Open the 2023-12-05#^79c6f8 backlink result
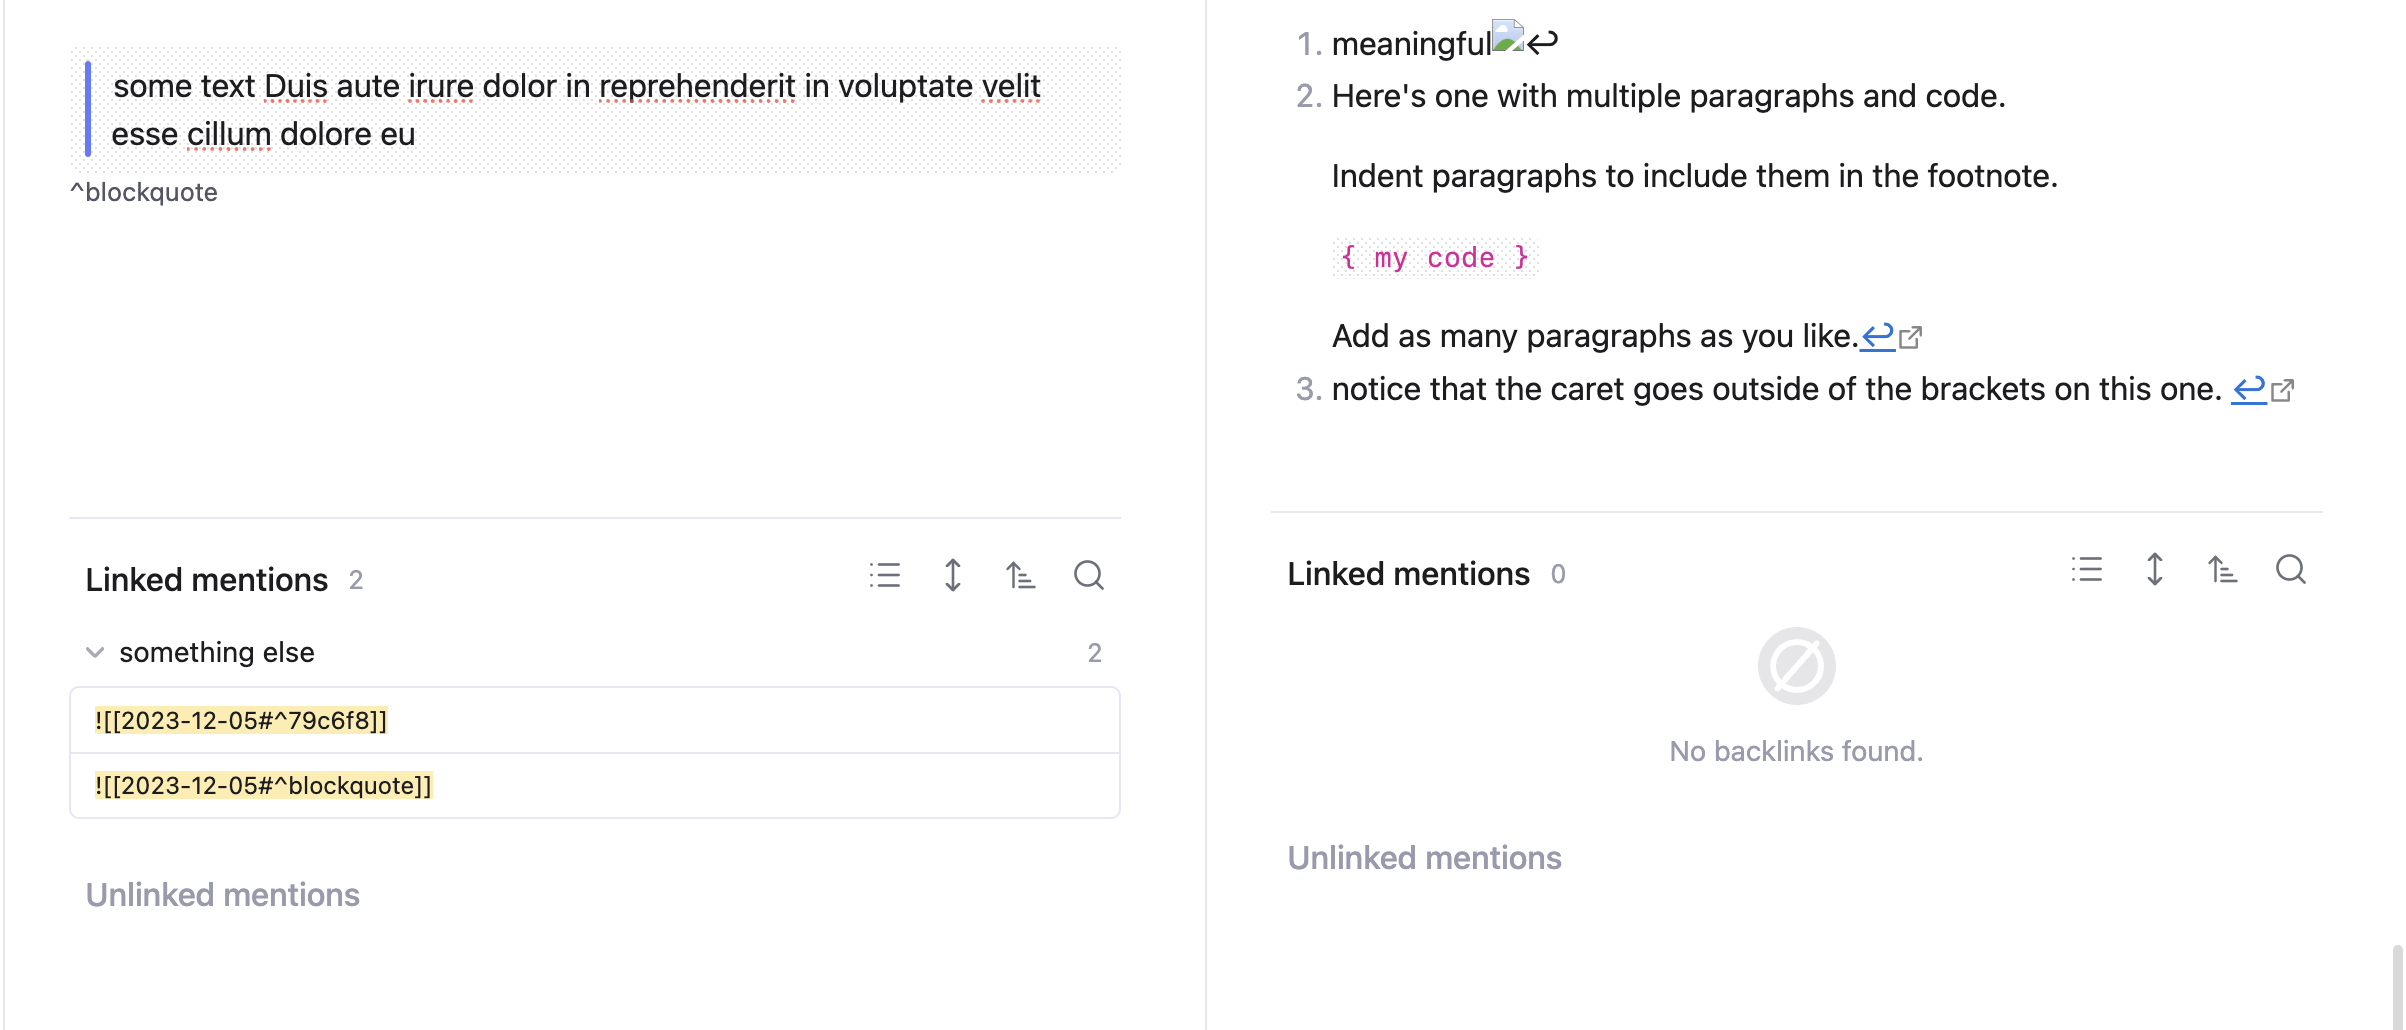 [241, 721]
